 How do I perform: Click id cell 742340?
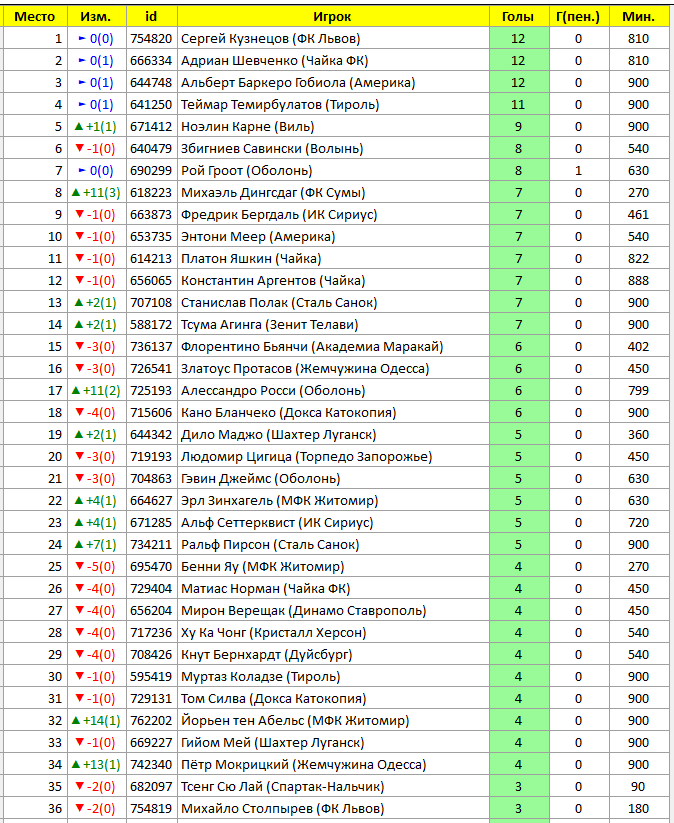[152, 765]
